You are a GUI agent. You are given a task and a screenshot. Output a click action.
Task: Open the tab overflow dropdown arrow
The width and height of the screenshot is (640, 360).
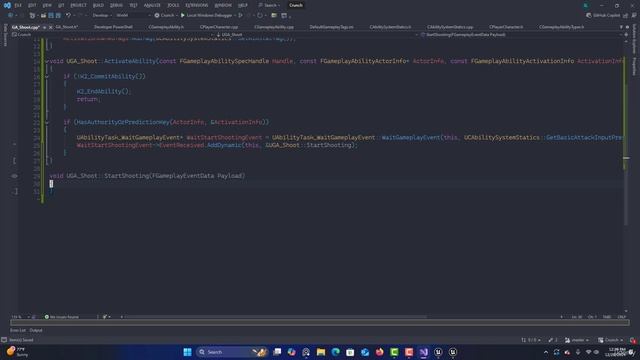(621, 27)
